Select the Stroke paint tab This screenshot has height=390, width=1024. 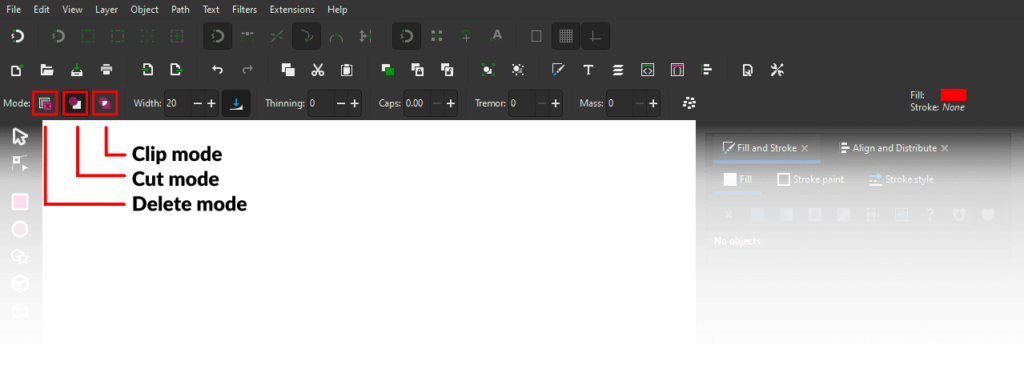coord(811,179)
